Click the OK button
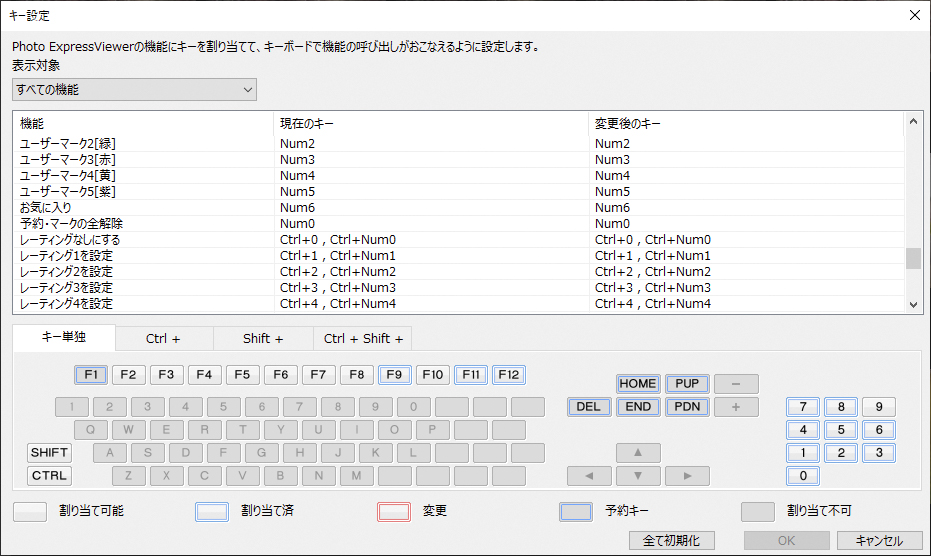 (787, 541)
